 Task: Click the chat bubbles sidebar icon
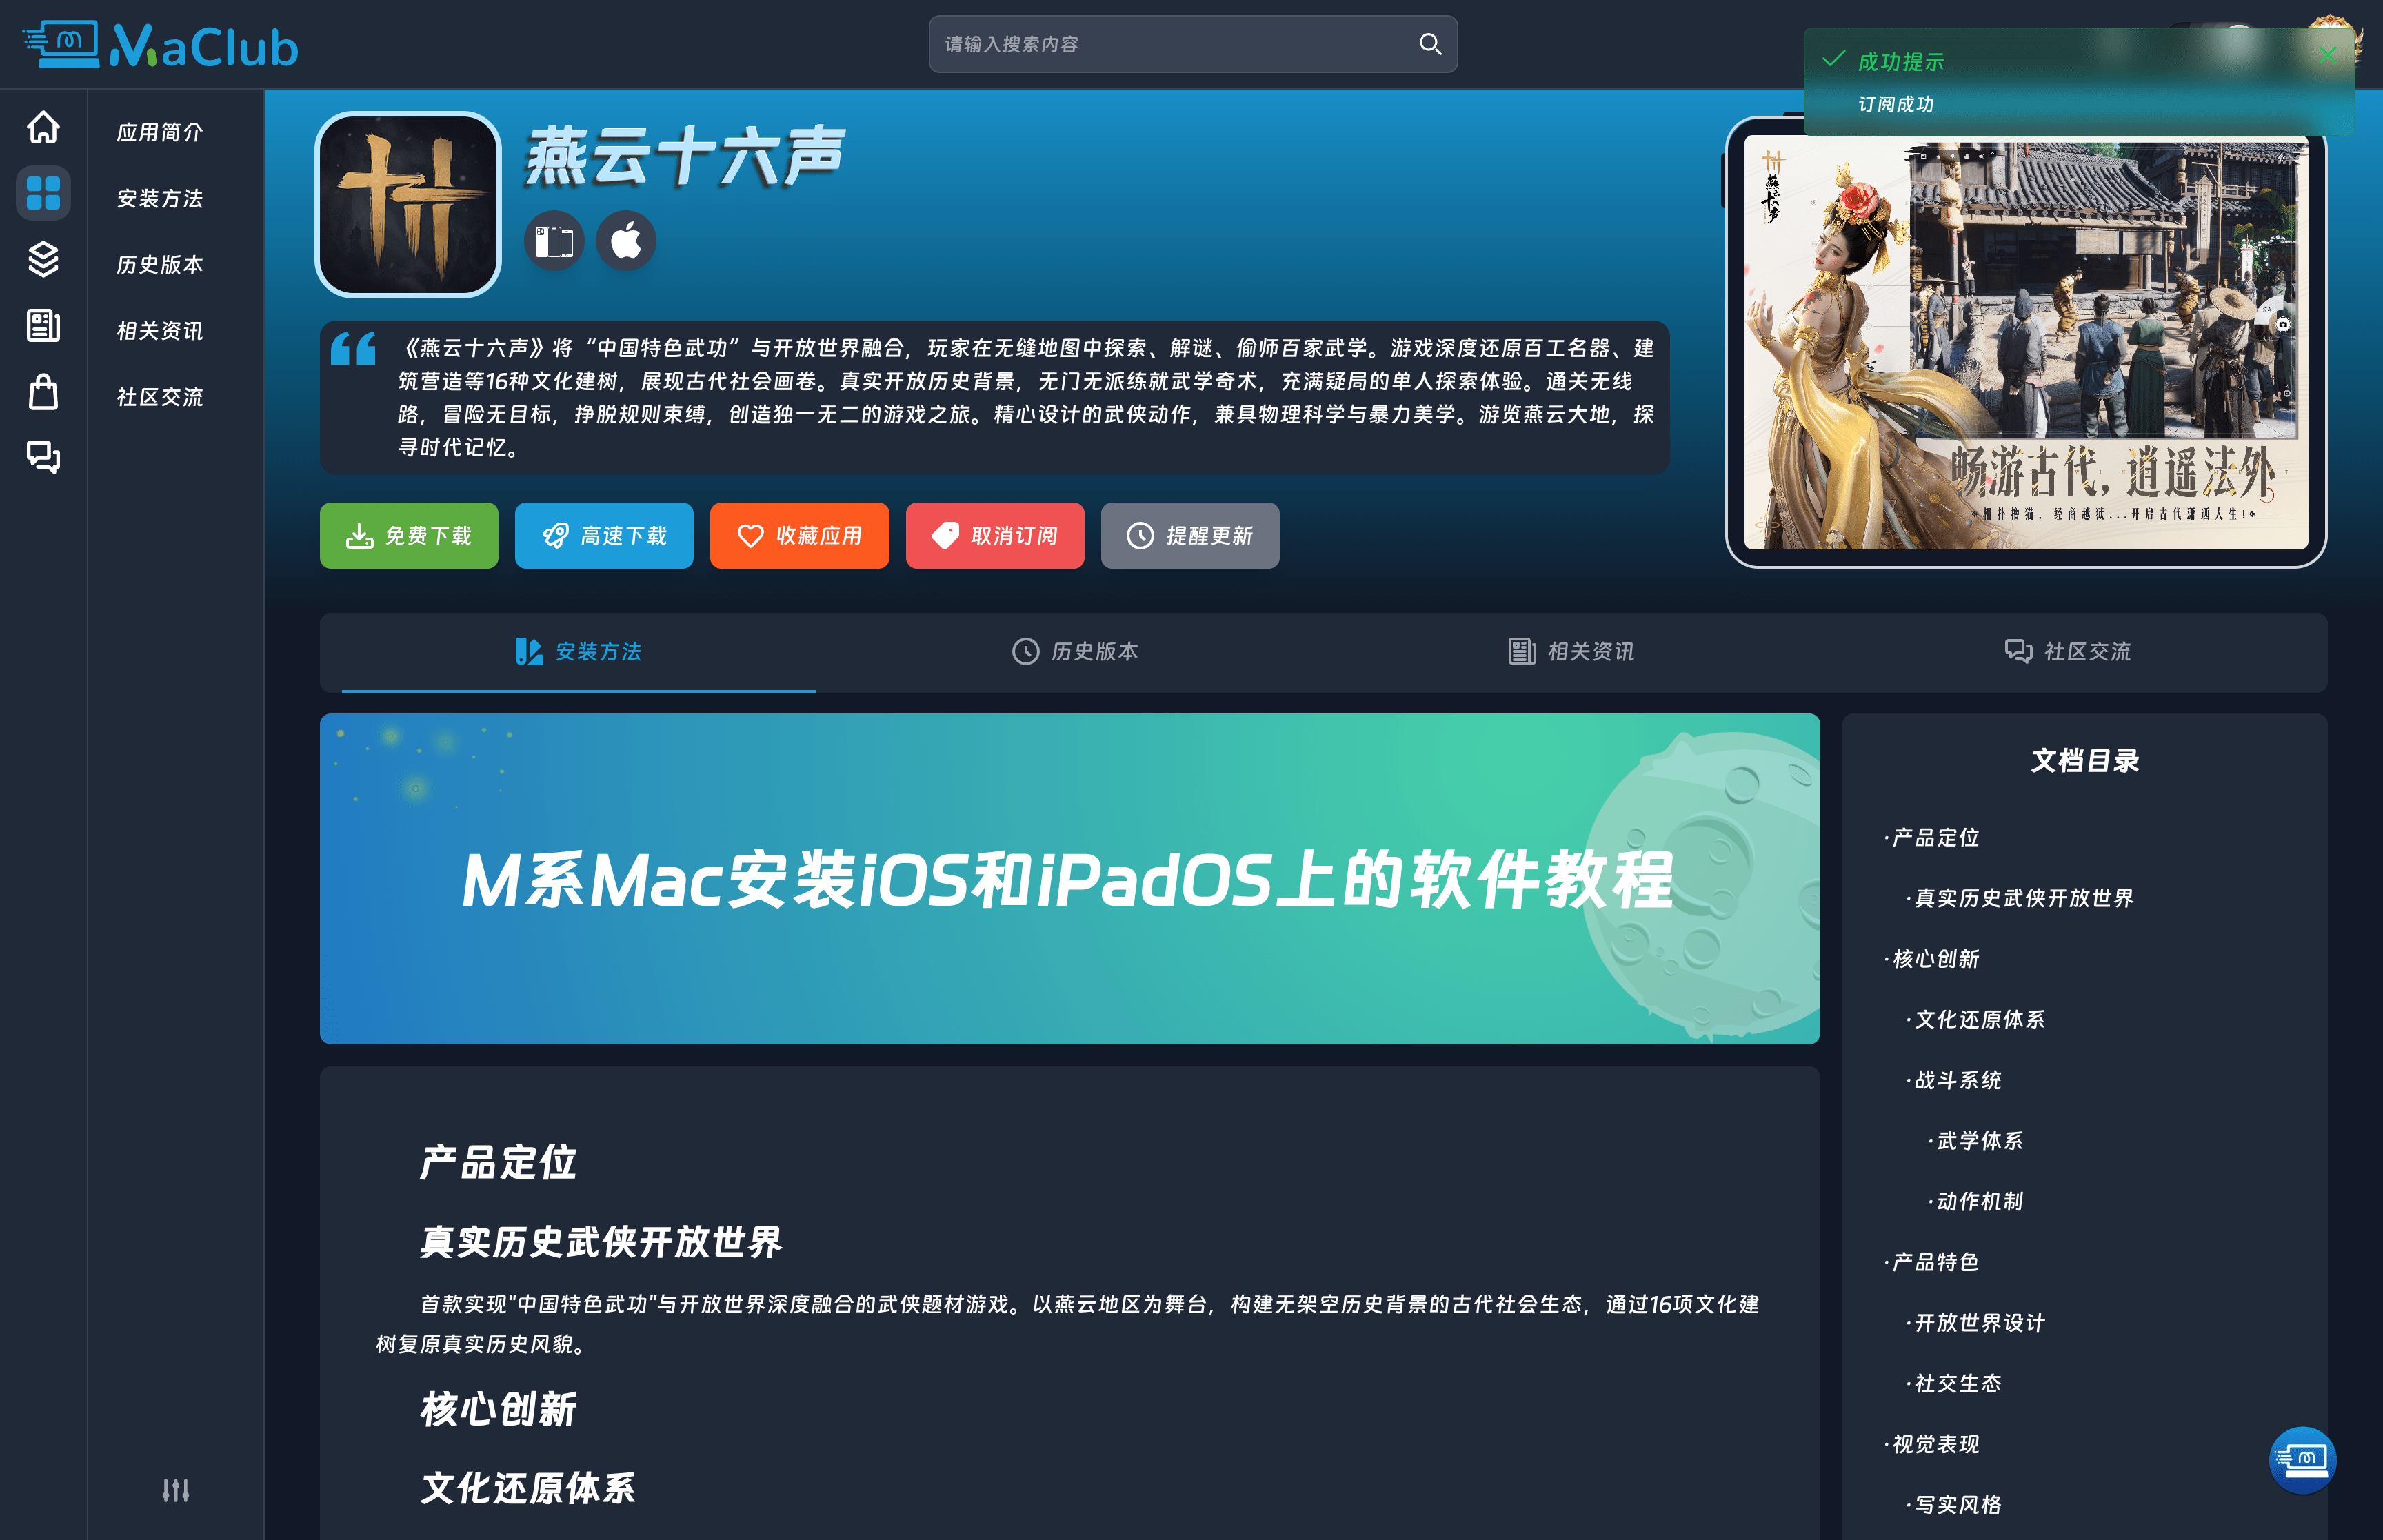pos(43,457)
